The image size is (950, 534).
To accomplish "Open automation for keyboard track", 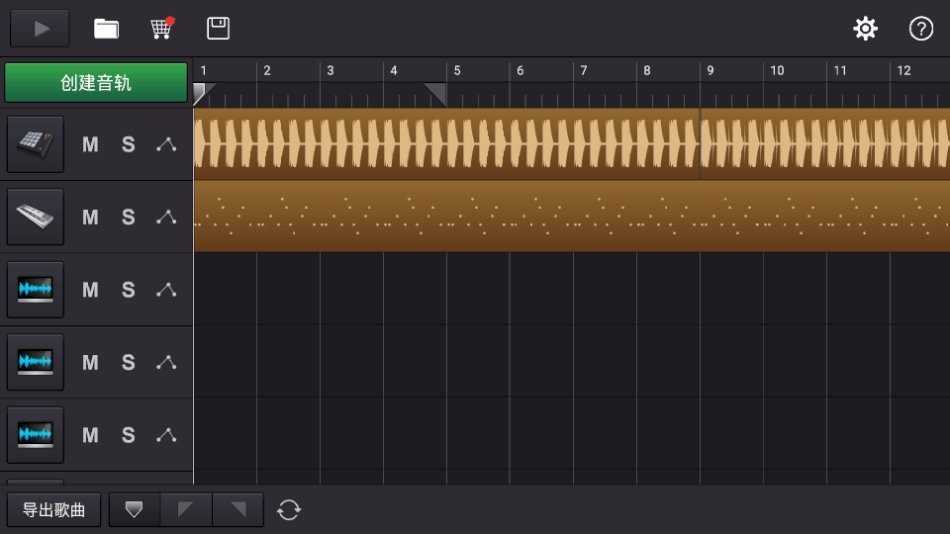I will pyautogui.click(x=166, y=217).
